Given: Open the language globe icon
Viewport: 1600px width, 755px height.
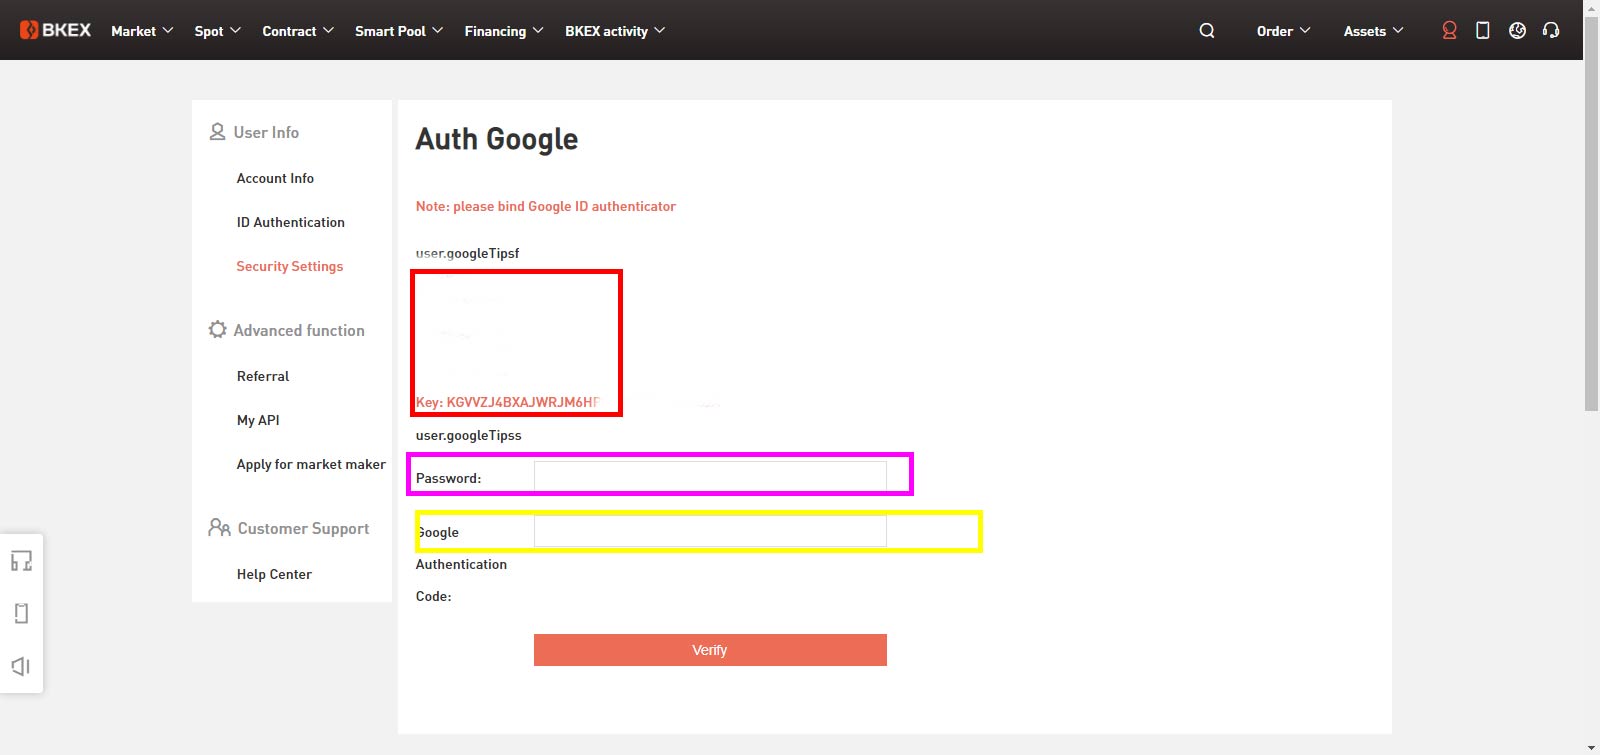Looking at the screenshot, I should pos(1517,31).
